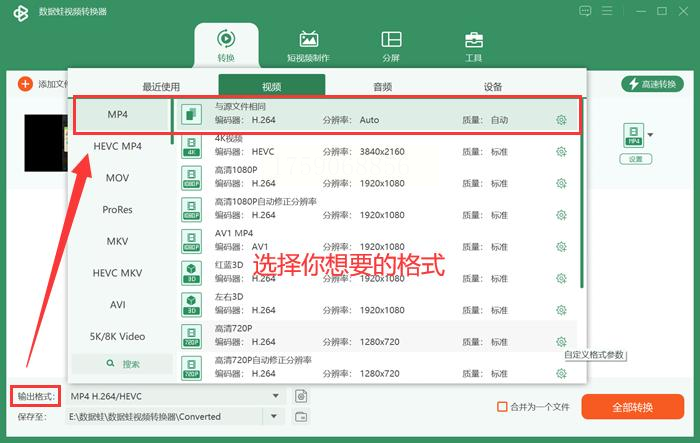Select the 与源文件相同 preset icon
Screen dimensions: 700x443
click(x=191, y=114)
